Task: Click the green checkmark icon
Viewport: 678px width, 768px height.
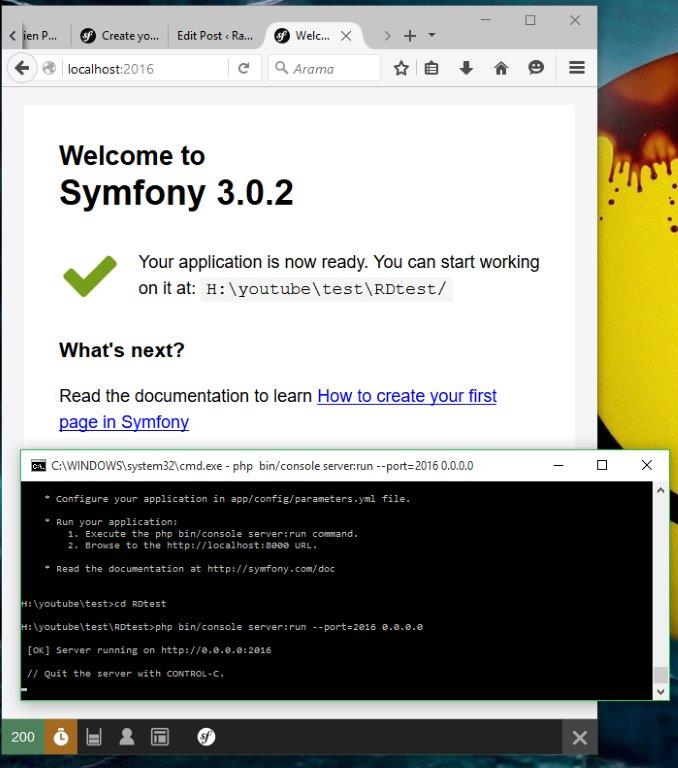Action: tap(90, 276)
